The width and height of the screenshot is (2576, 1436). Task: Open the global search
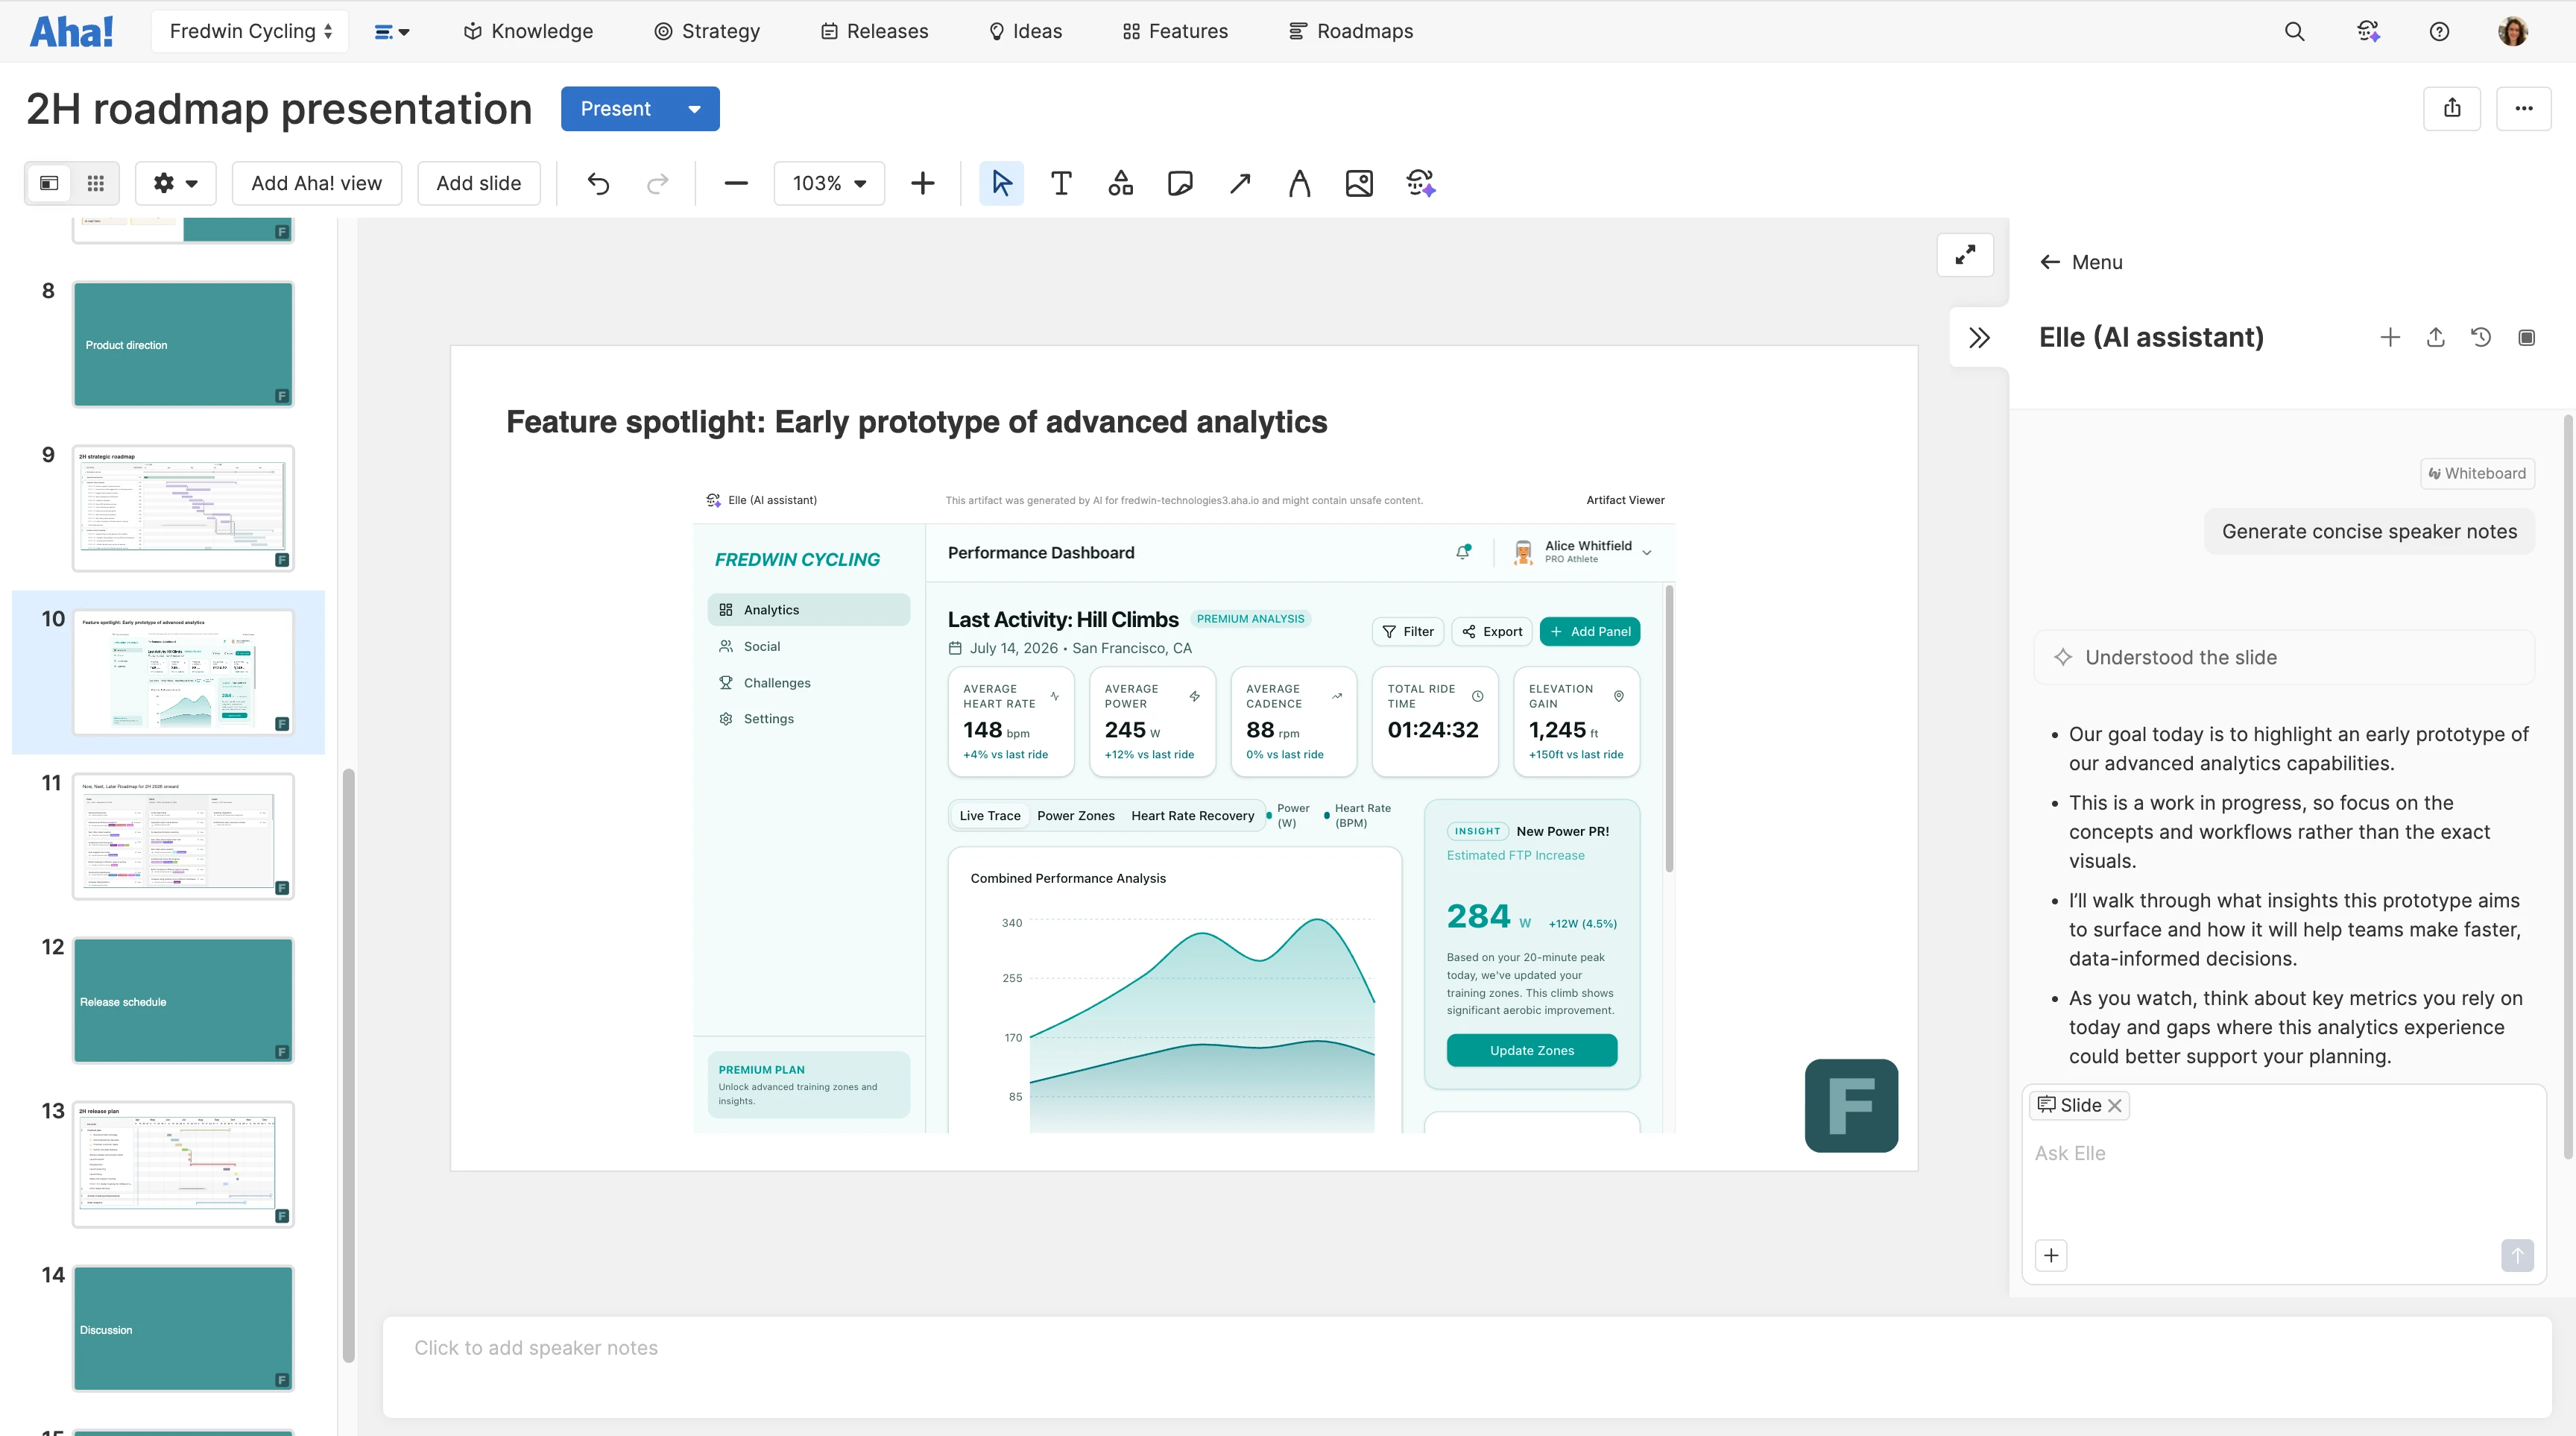(x=2295, y=31)
